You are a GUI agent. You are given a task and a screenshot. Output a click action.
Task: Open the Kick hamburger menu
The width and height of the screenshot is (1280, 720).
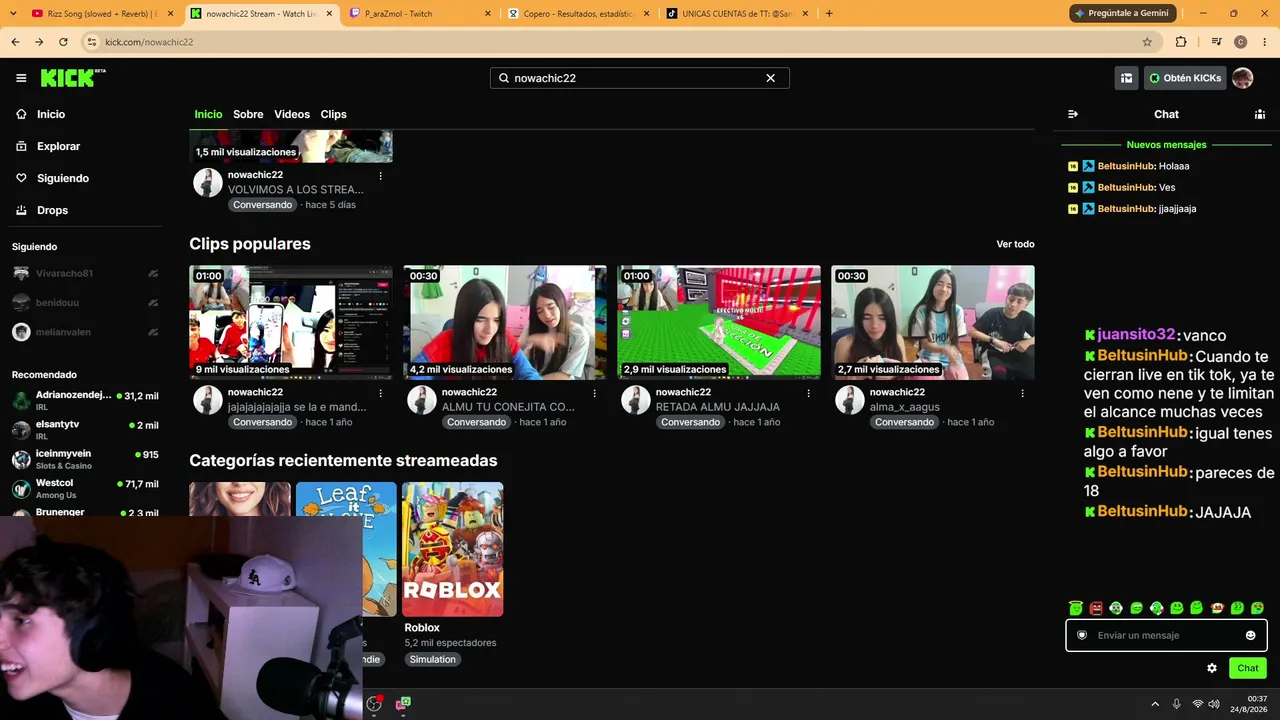click(x=21, y=78)
